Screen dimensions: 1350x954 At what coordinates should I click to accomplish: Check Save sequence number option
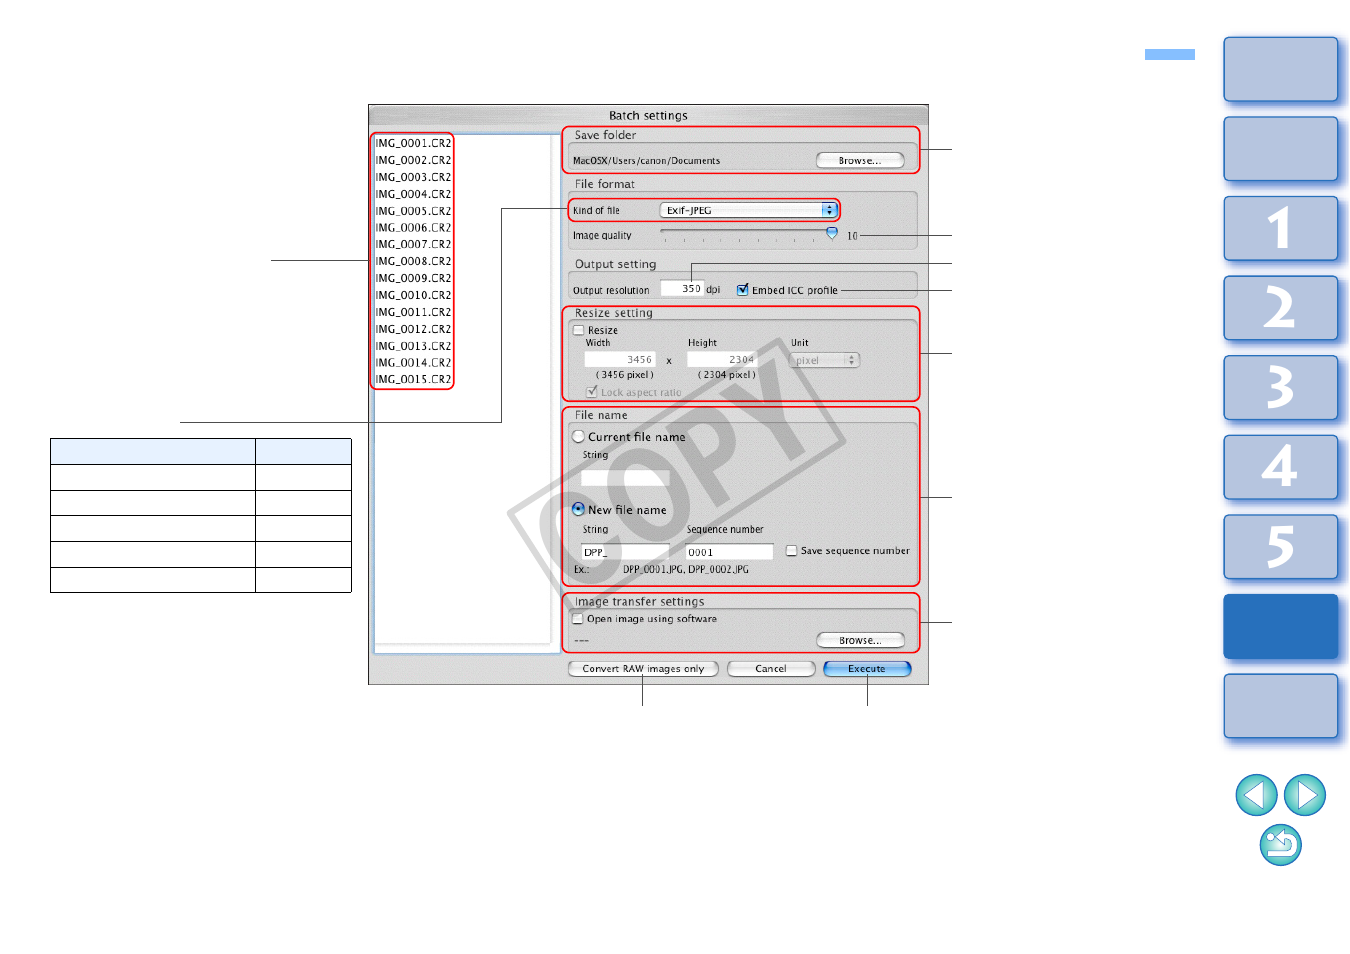[x=792, y=551]
